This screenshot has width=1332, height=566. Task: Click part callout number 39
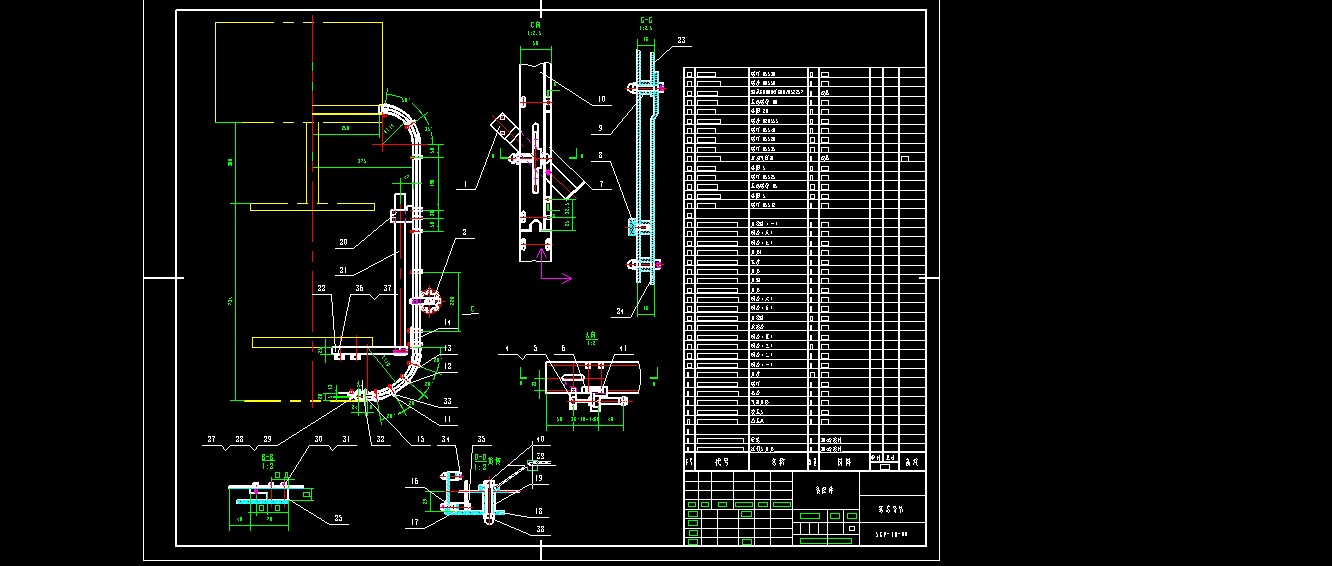(541, 456)
